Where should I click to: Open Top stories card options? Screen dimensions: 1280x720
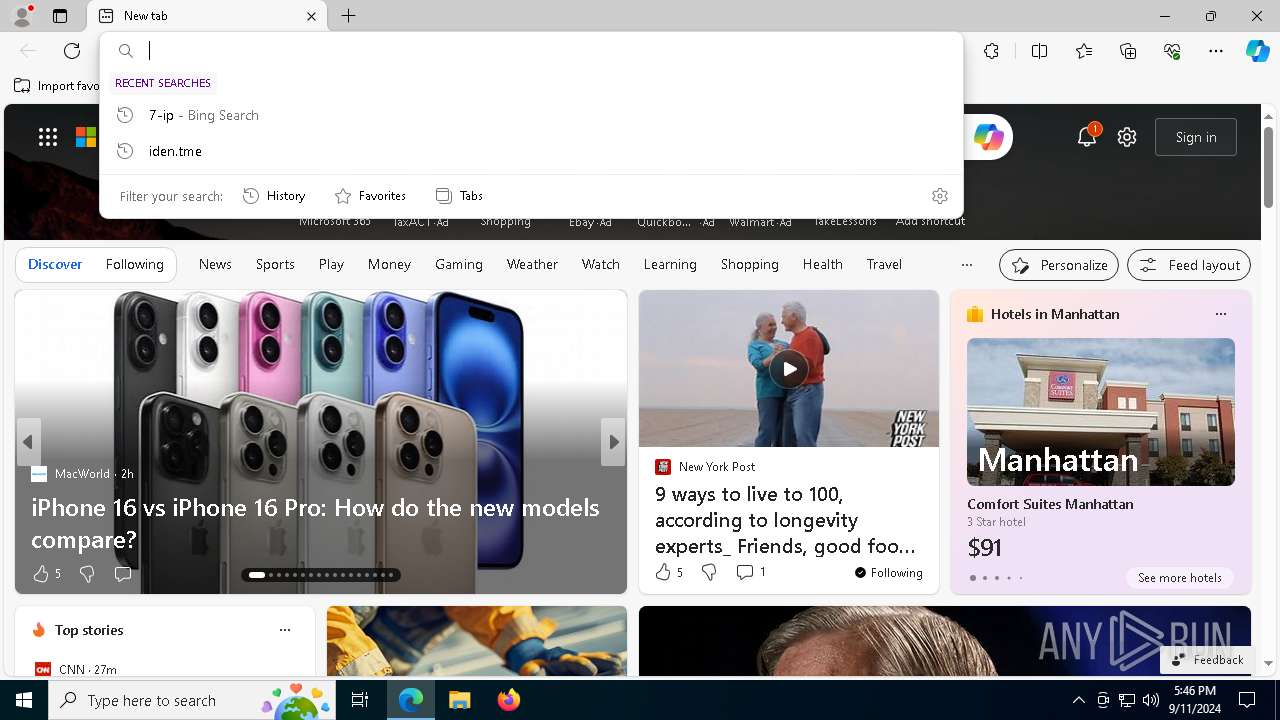coord(285,630)
